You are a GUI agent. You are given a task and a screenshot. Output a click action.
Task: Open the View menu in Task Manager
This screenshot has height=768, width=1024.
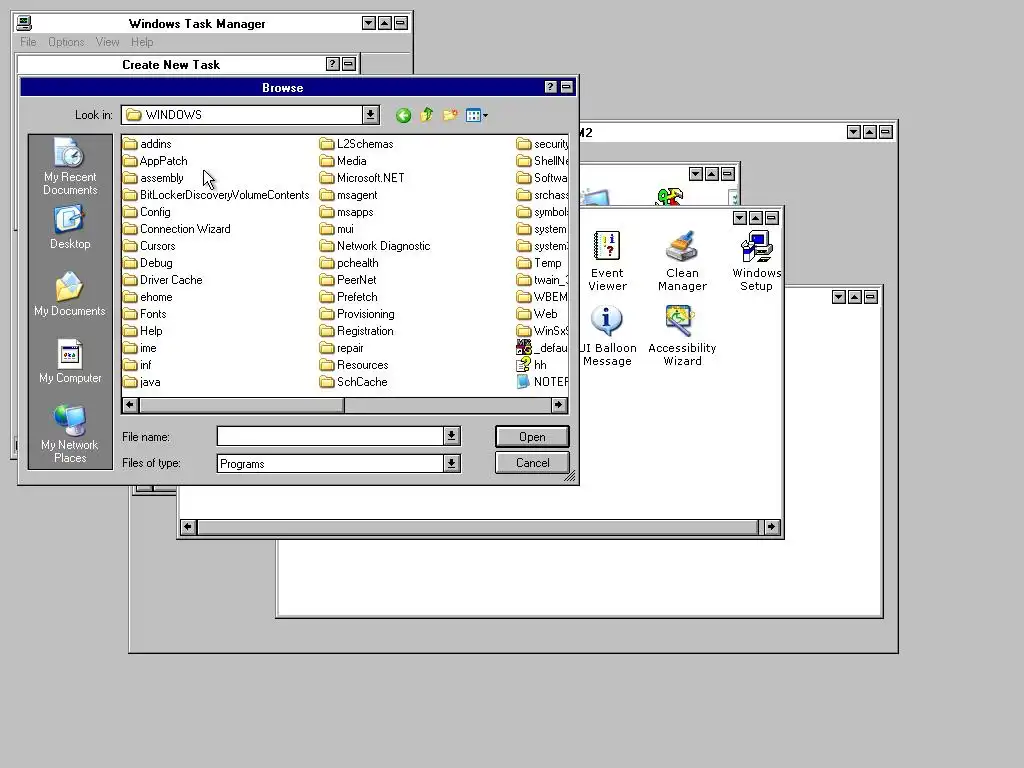pyautogui.click(x=107, y=42)
